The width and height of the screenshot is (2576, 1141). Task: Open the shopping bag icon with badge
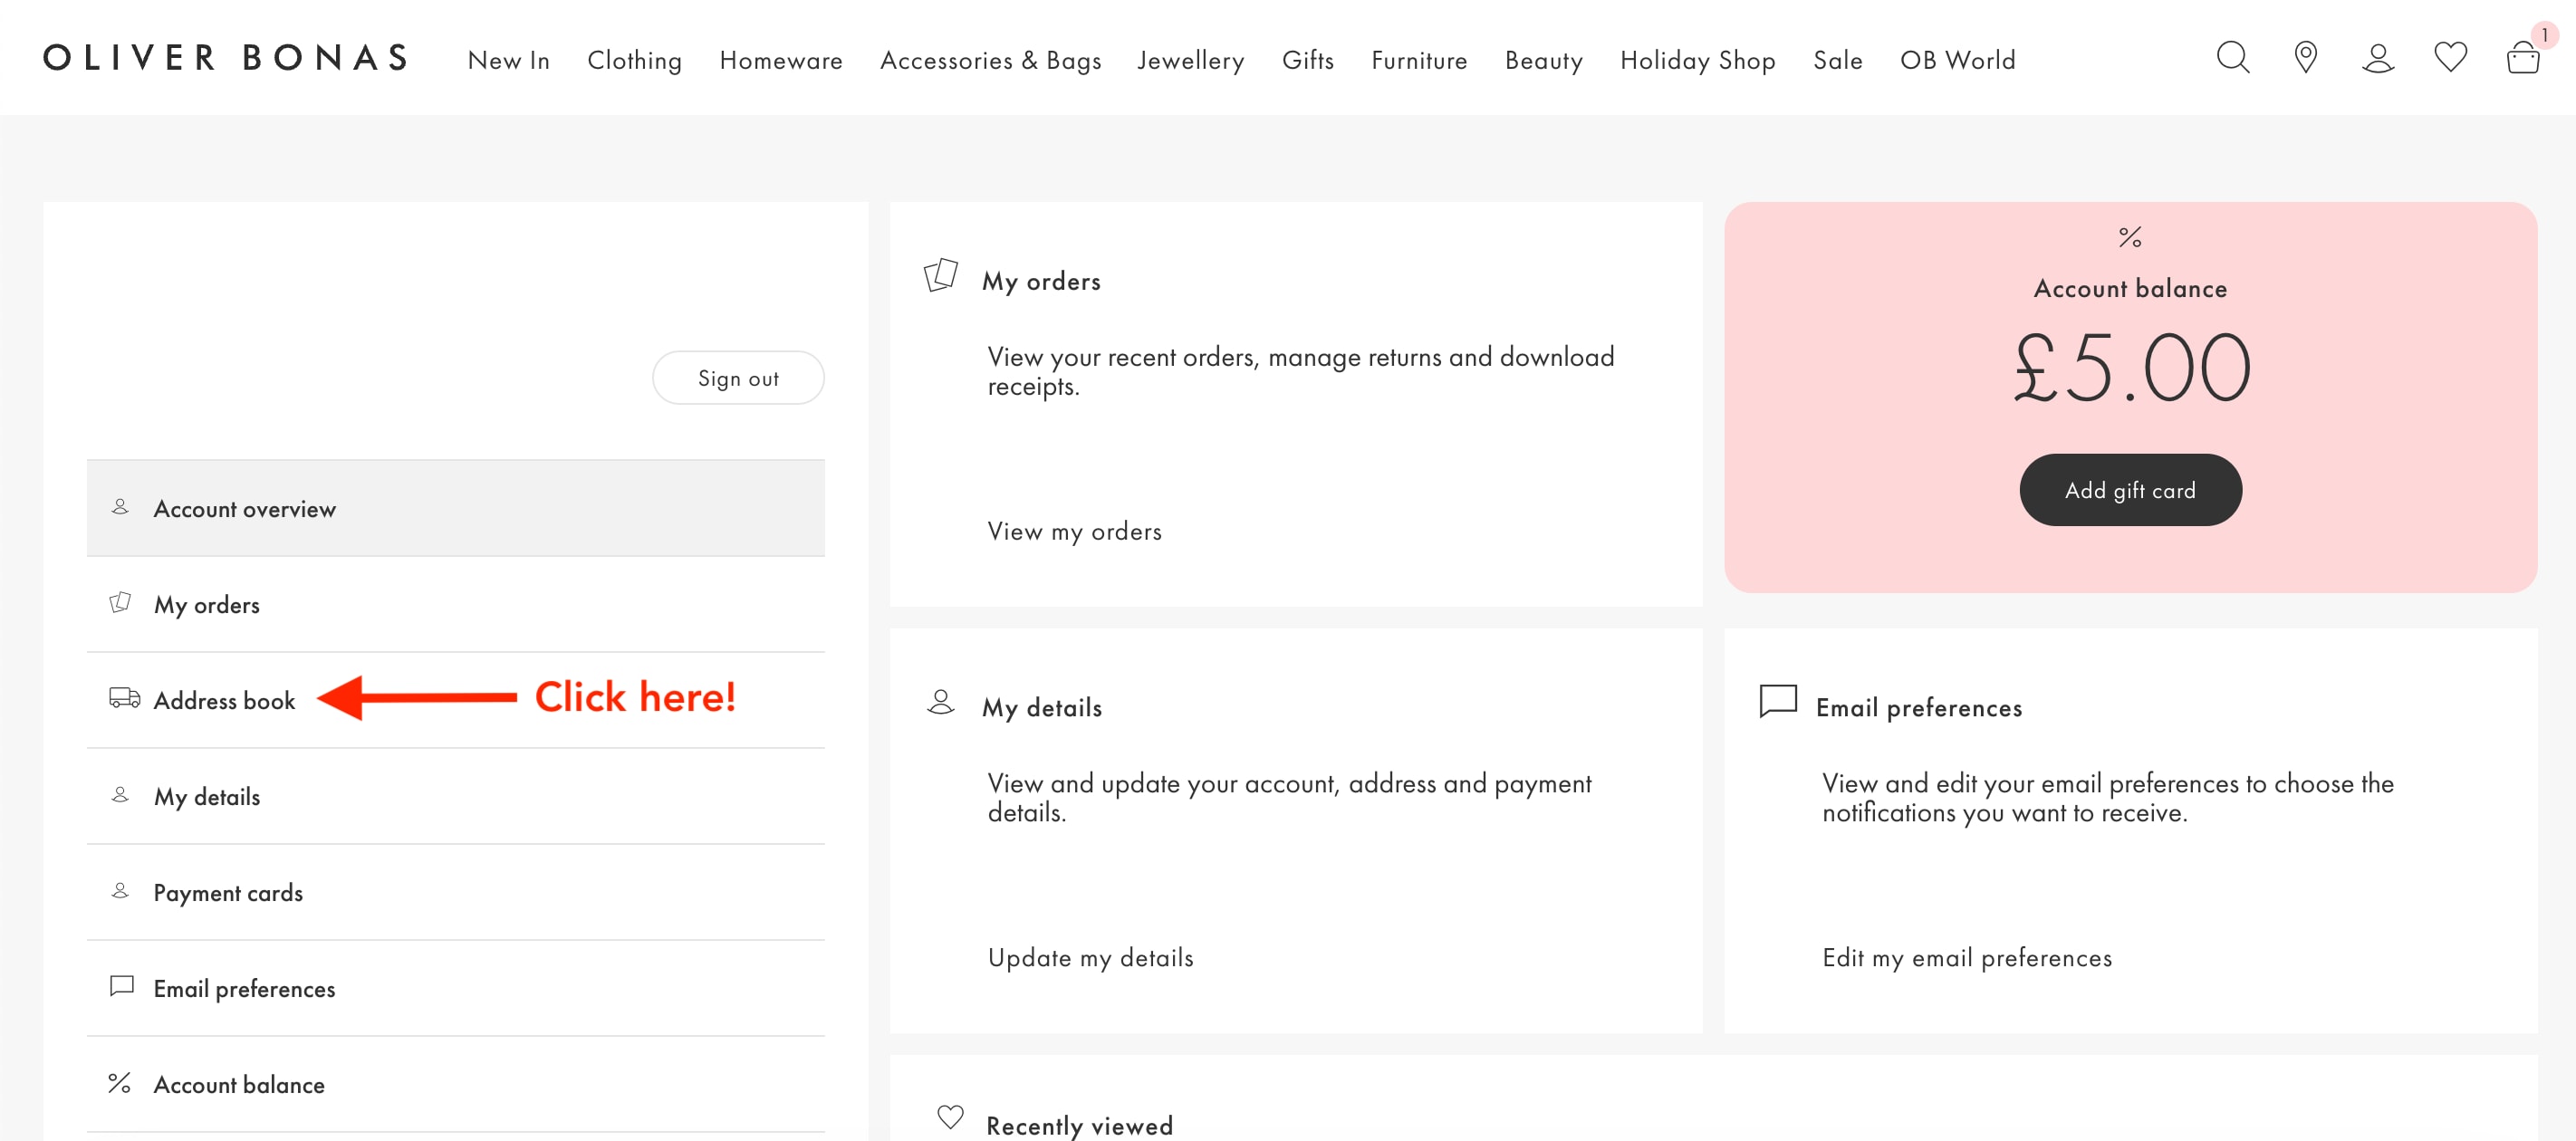coord(2523,57)
